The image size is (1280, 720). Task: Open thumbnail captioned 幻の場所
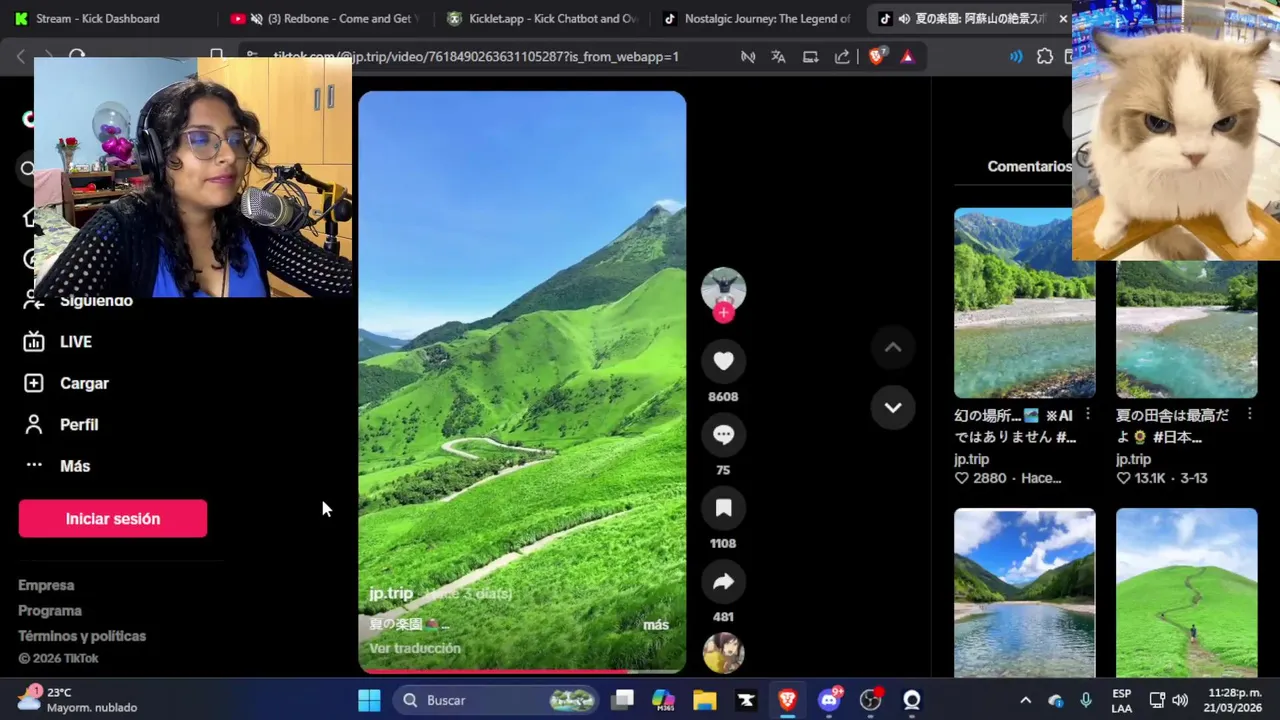[x=1025, y=303]
